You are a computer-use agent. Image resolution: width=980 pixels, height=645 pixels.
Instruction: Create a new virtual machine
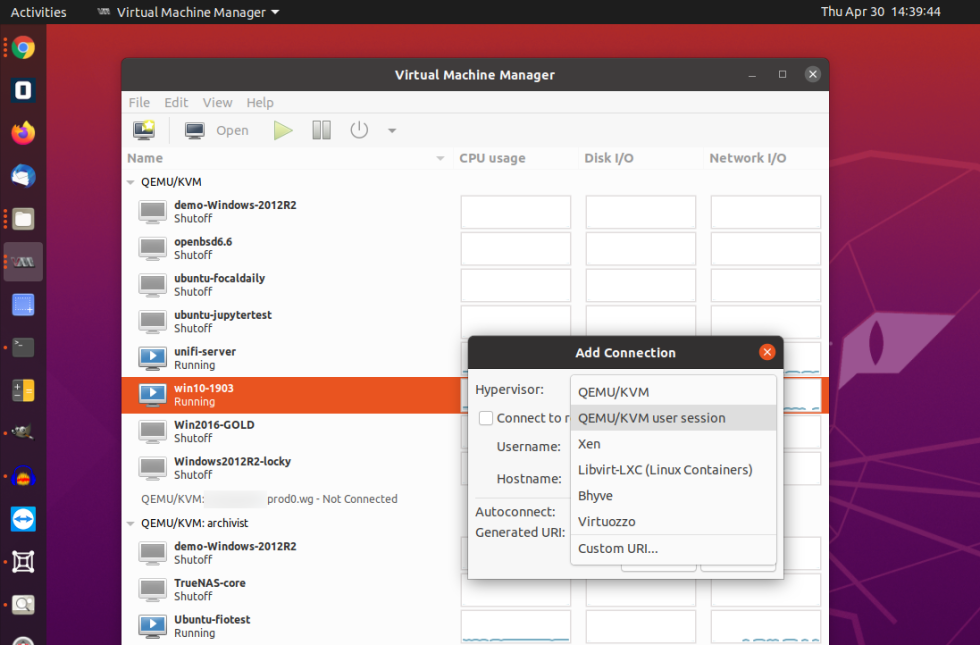click(142, 130)
